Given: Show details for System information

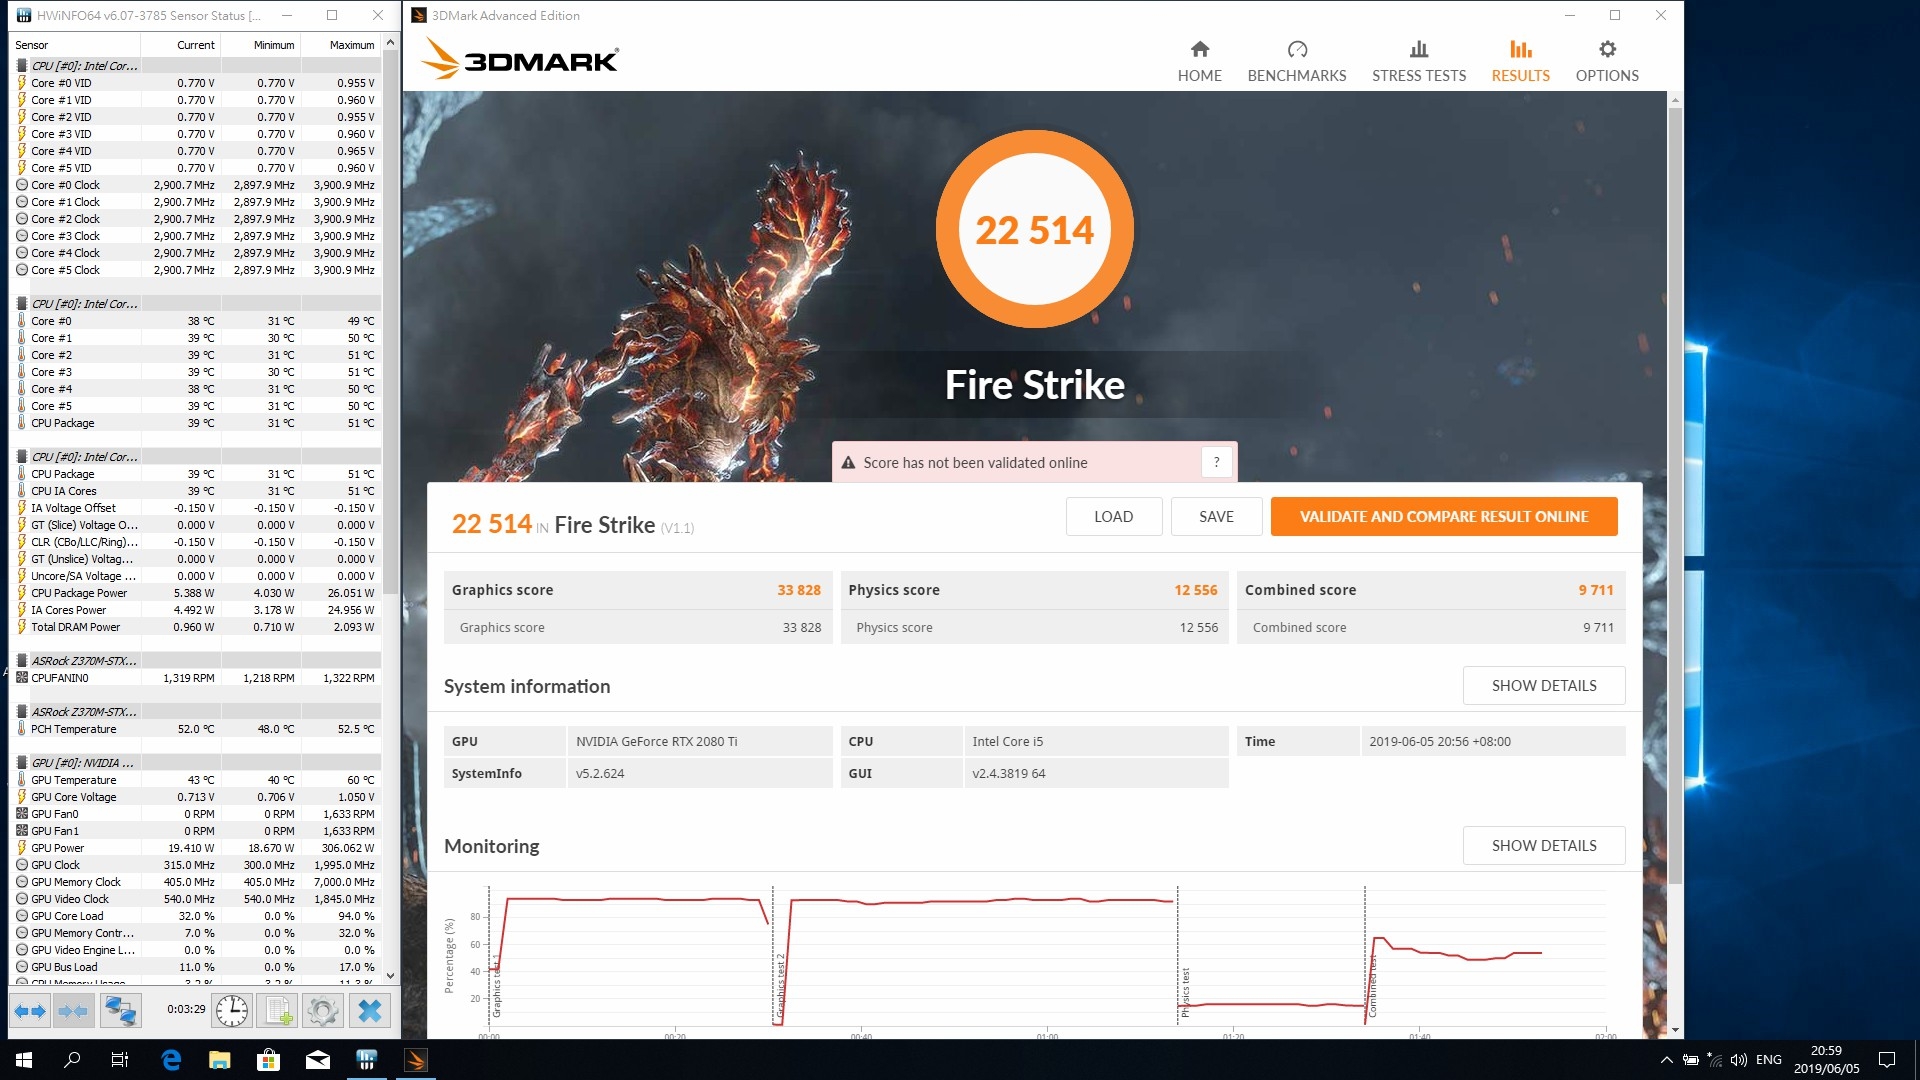Looking at the screenshot, I should [1544, 686].
